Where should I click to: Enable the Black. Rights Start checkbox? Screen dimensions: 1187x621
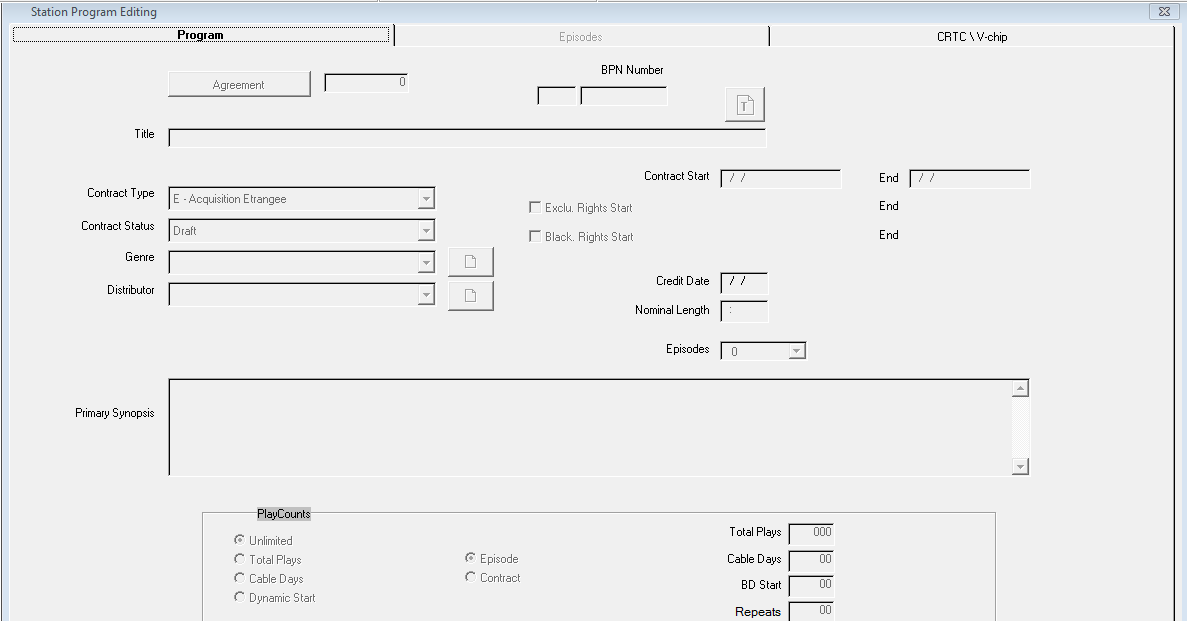click(535, 237)
